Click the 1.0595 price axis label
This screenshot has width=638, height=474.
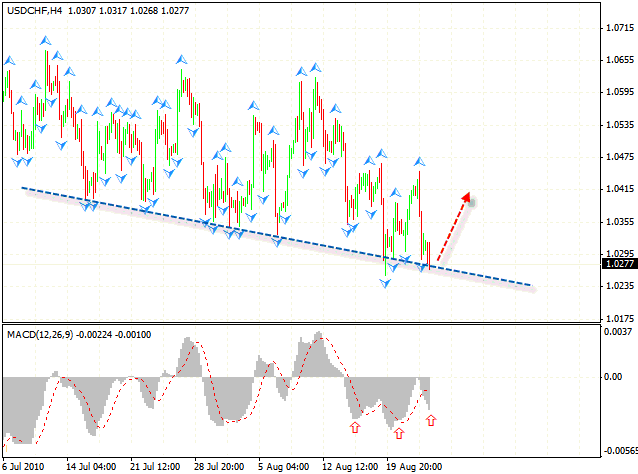620,92
